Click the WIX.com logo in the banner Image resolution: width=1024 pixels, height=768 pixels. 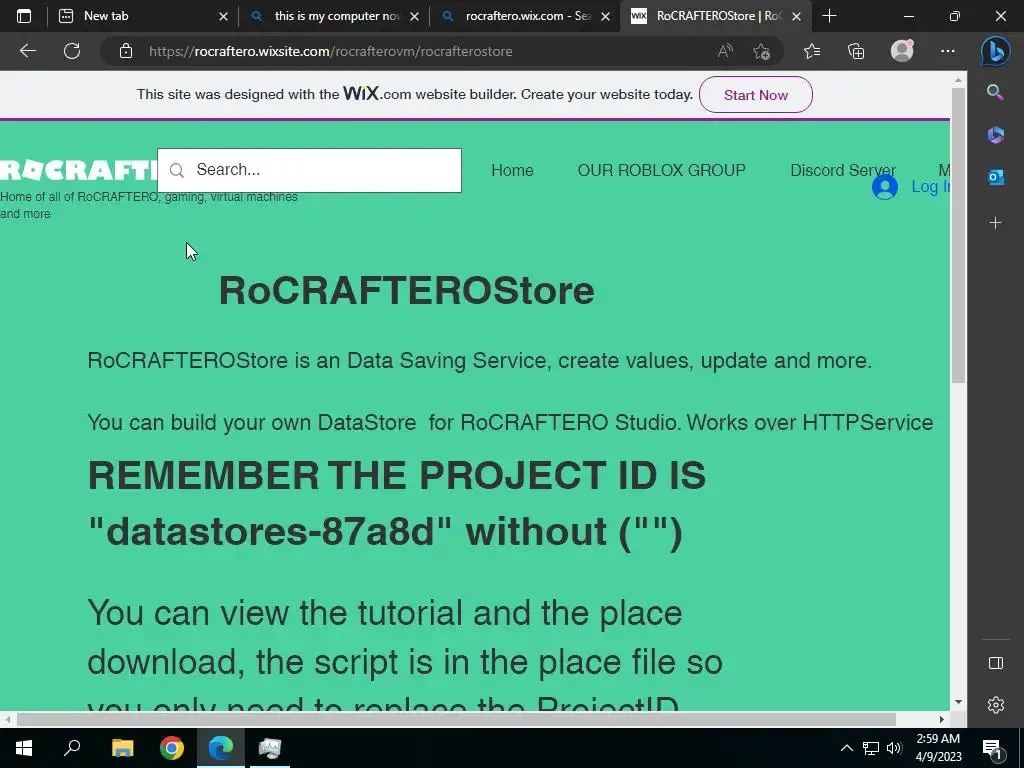point(377,93)
